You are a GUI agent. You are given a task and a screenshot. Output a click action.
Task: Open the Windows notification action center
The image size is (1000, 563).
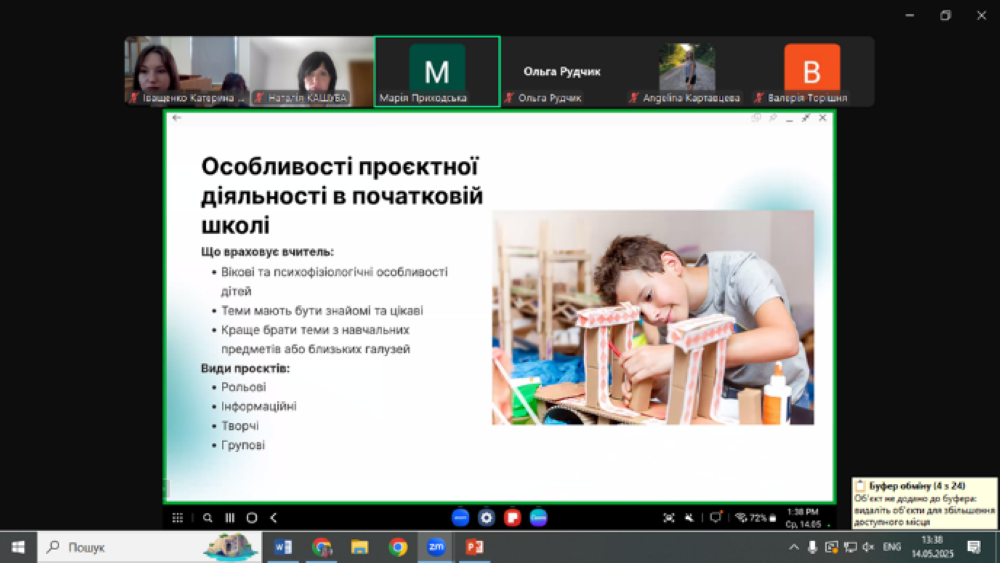click(x=974, y=547)
